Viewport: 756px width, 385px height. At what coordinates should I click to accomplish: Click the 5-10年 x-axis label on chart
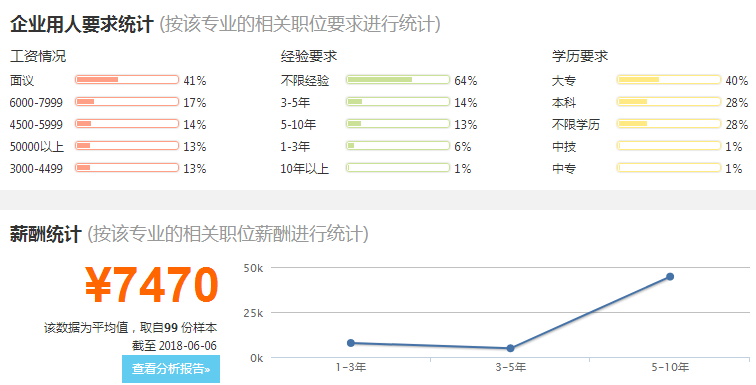pos(670,367)
